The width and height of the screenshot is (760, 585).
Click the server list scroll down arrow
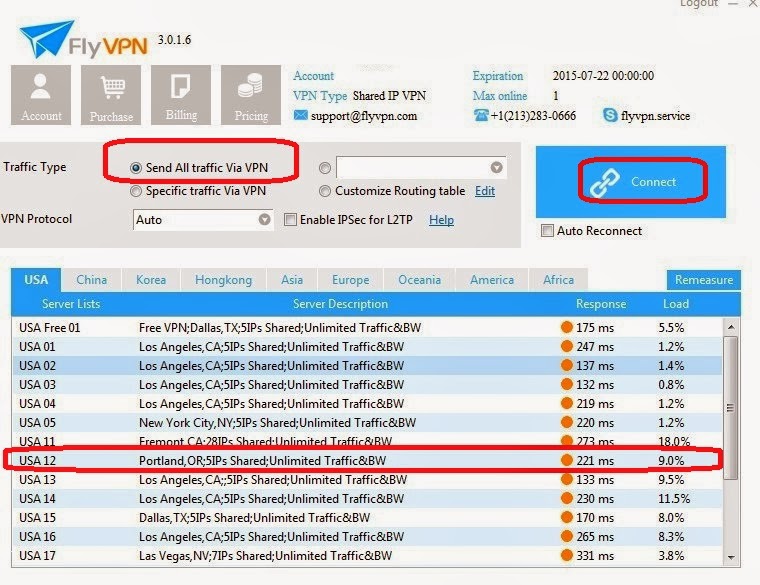pyautogui.click(x=731, y=557)
